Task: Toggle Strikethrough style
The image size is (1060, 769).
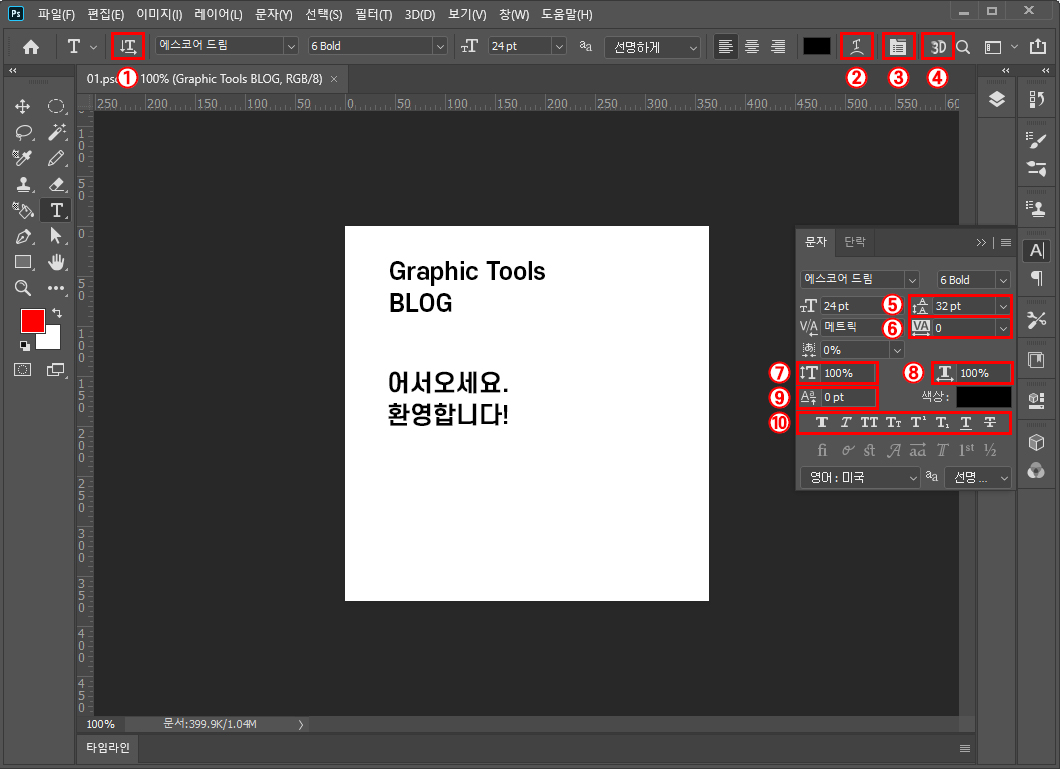Action: (x=990, y=422)
